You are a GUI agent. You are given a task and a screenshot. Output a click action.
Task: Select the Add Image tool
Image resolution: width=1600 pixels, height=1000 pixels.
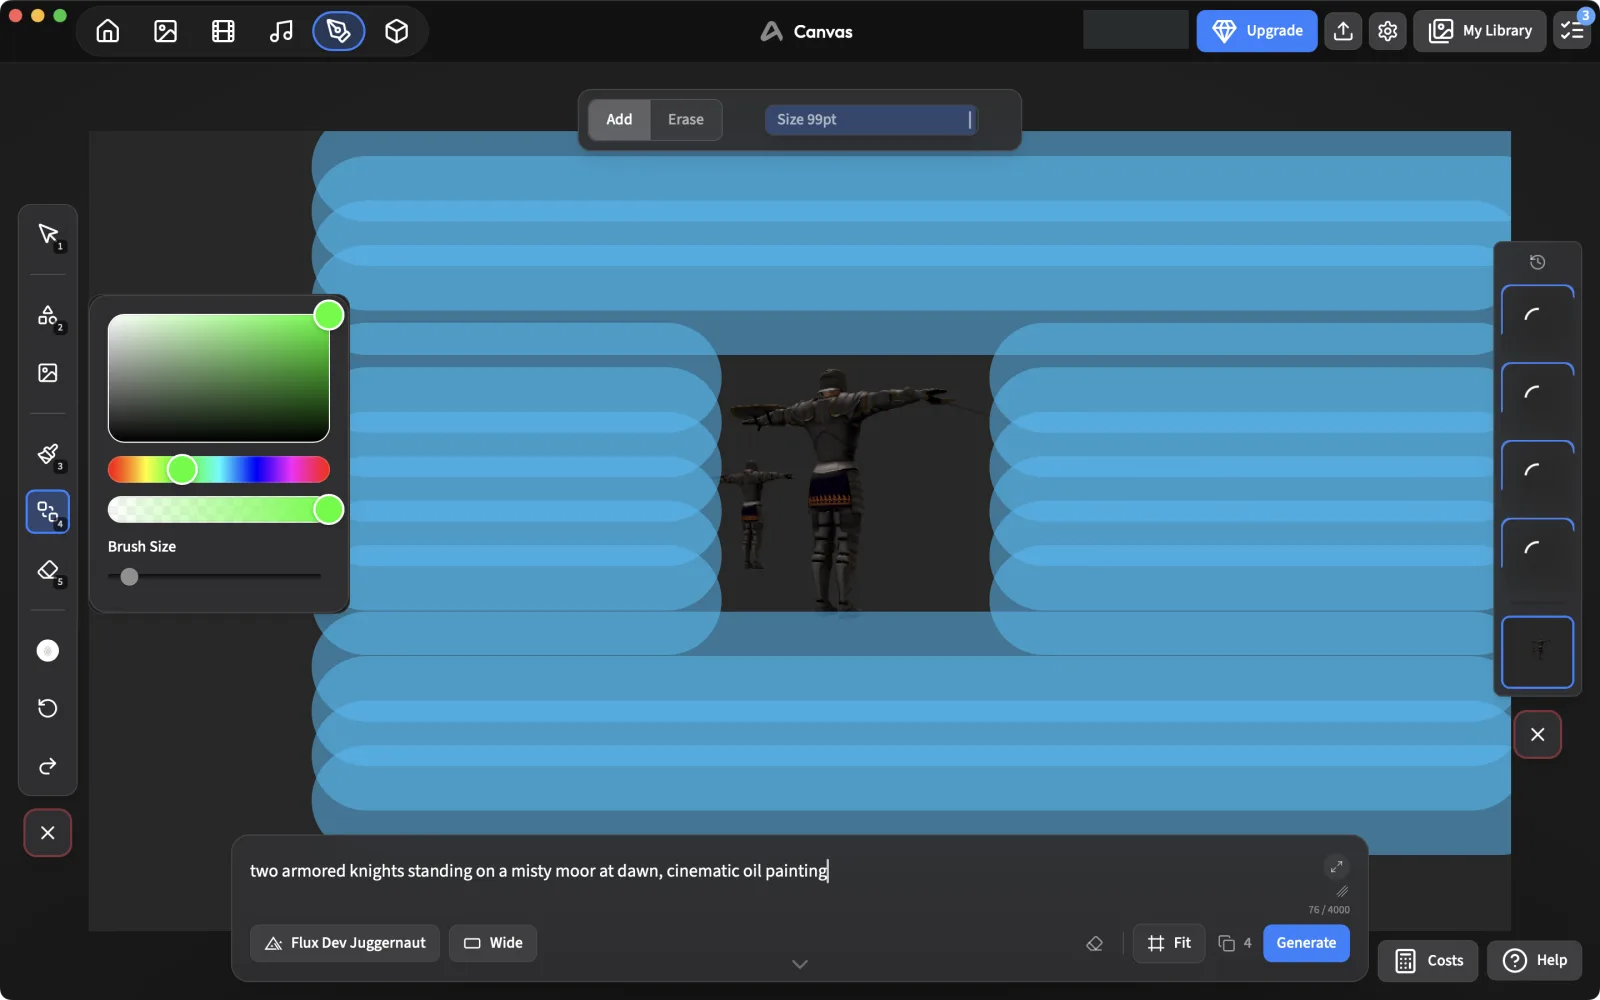click(x=48, y=373)
